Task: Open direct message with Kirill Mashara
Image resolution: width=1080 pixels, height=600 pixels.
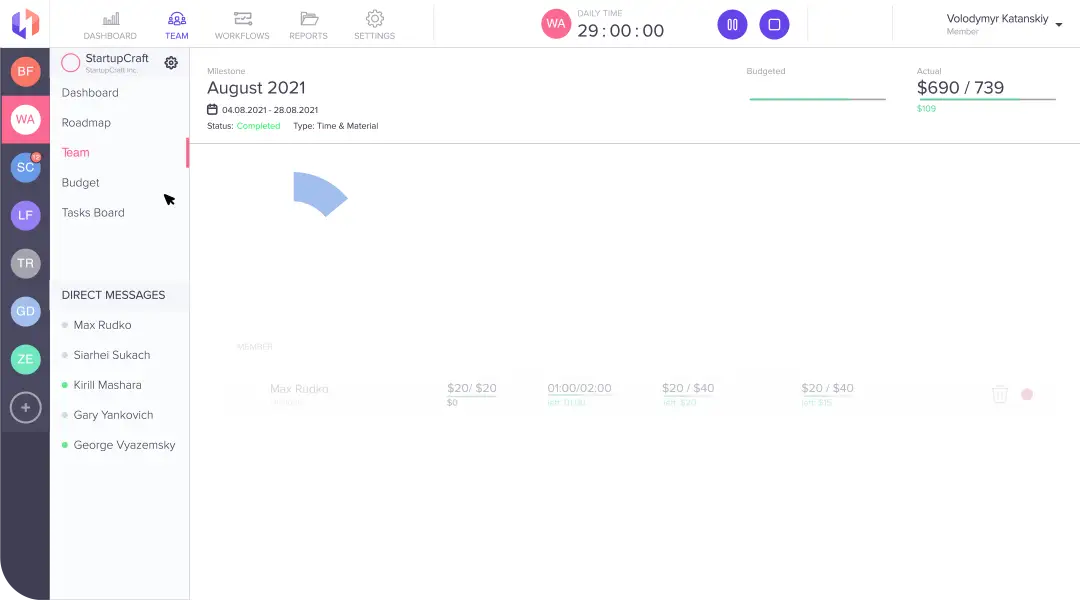Action: [x=107, y=385]
